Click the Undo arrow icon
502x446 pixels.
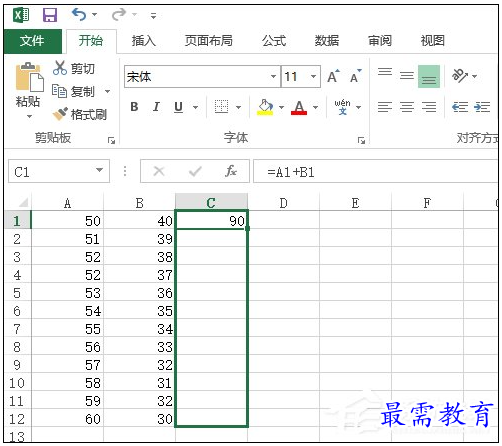(x=80, y=15)
